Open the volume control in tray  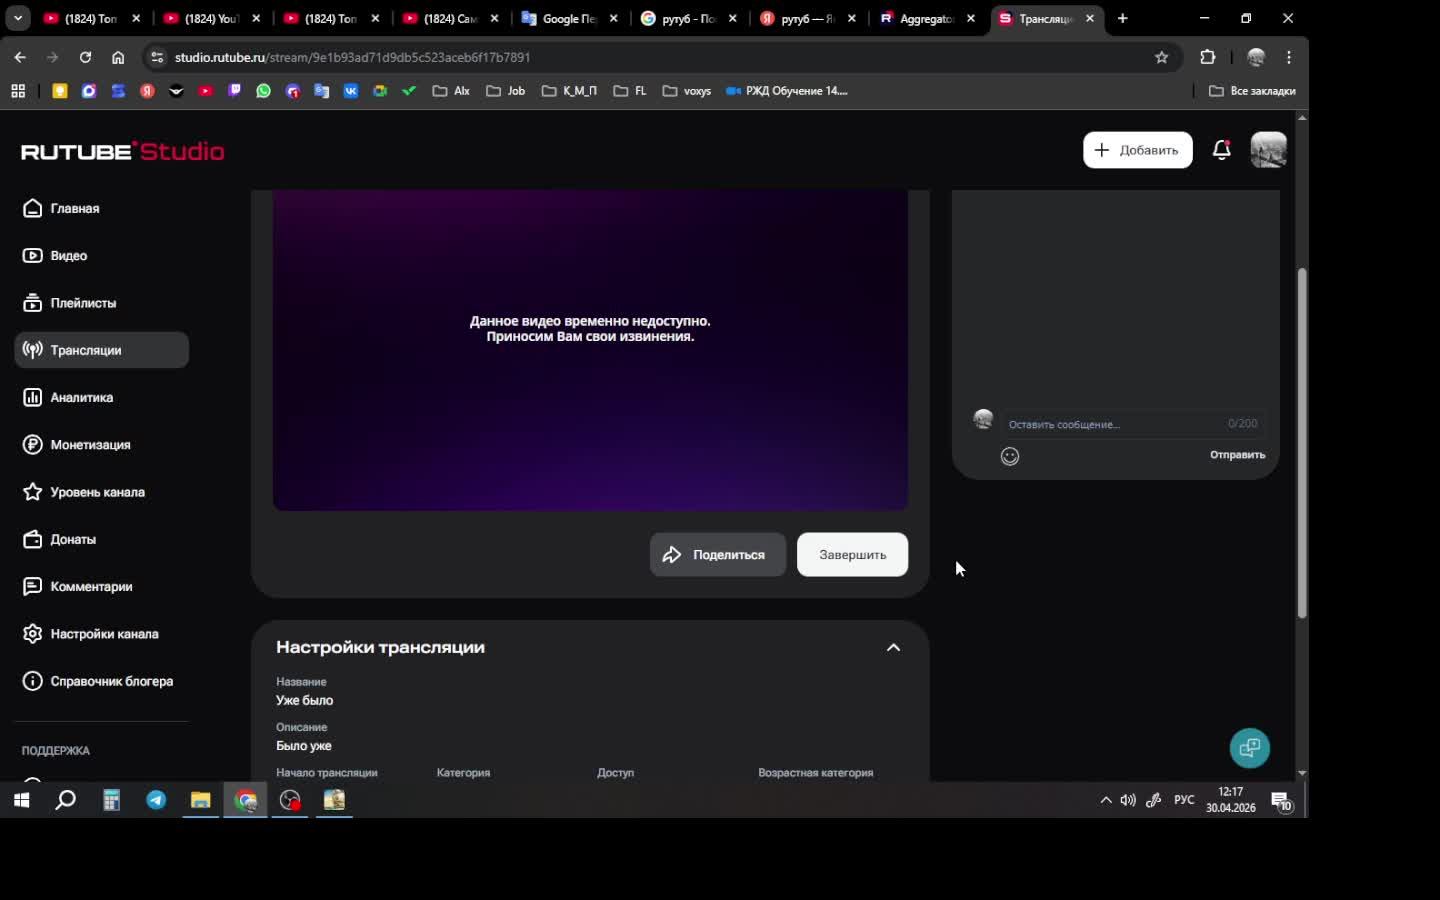pyautogui.click(x=1128, y=800)
